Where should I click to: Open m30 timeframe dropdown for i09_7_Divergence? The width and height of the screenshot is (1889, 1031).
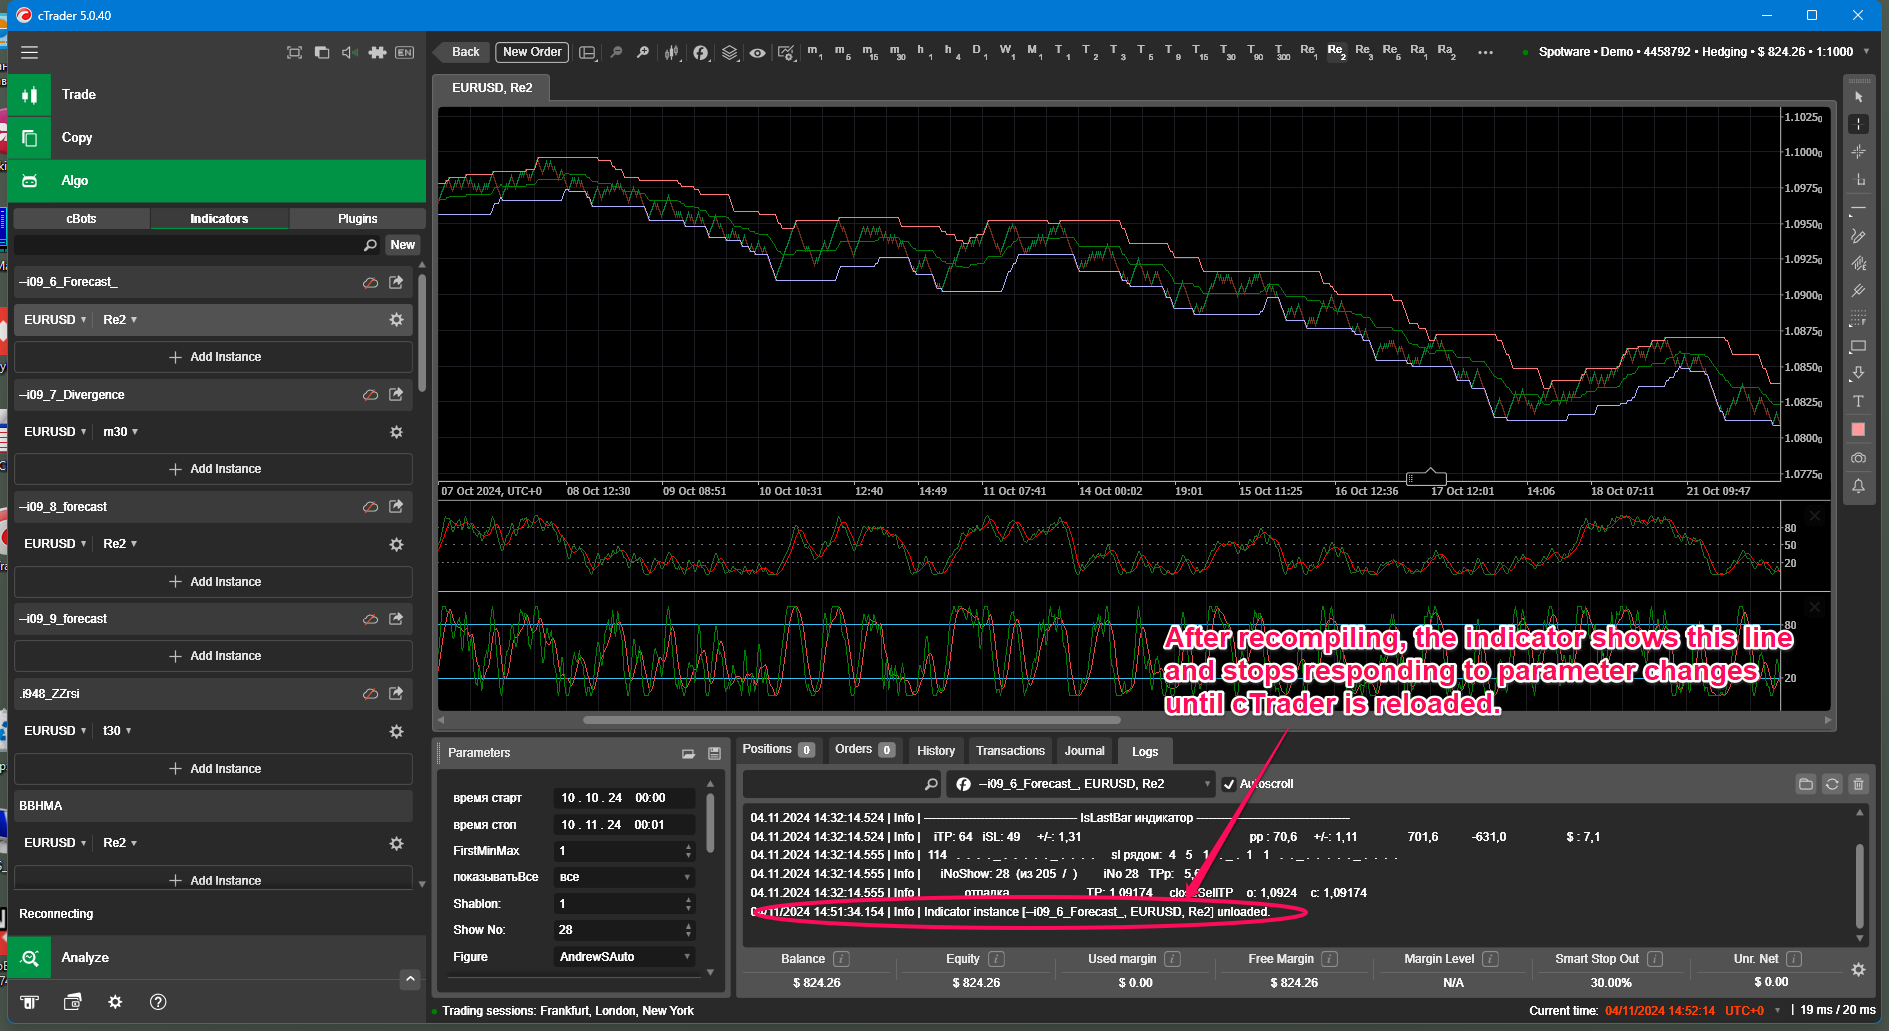point(120,432)
